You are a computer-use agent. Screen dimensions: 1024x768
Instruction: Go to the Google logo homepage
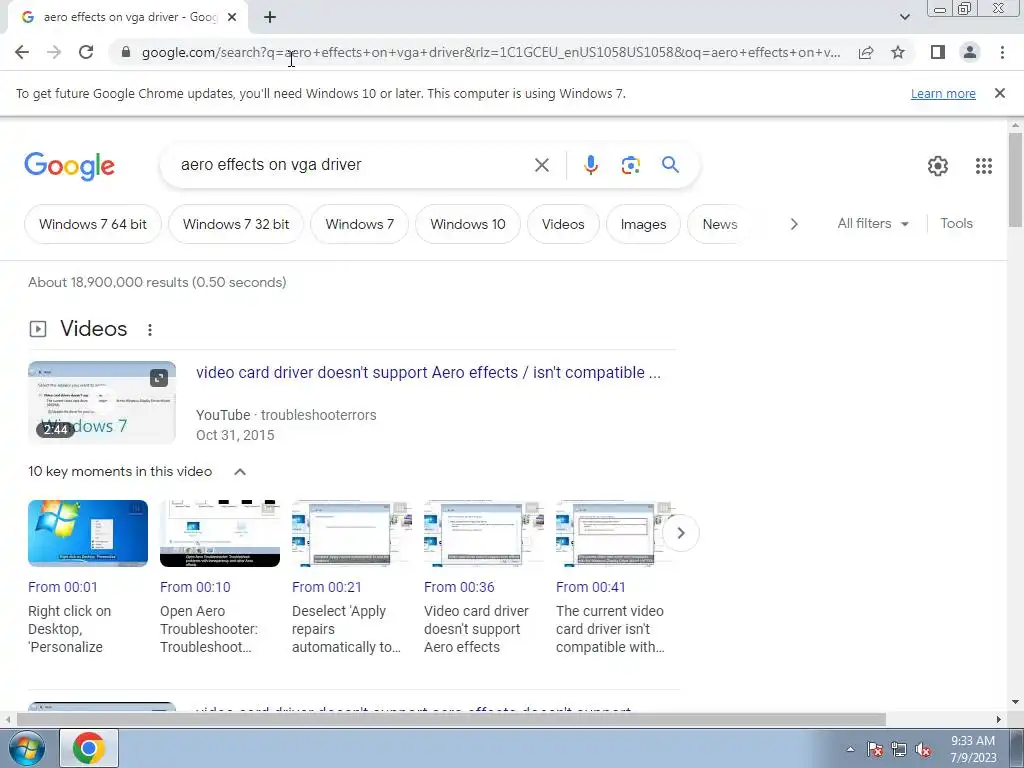point(69,166)
